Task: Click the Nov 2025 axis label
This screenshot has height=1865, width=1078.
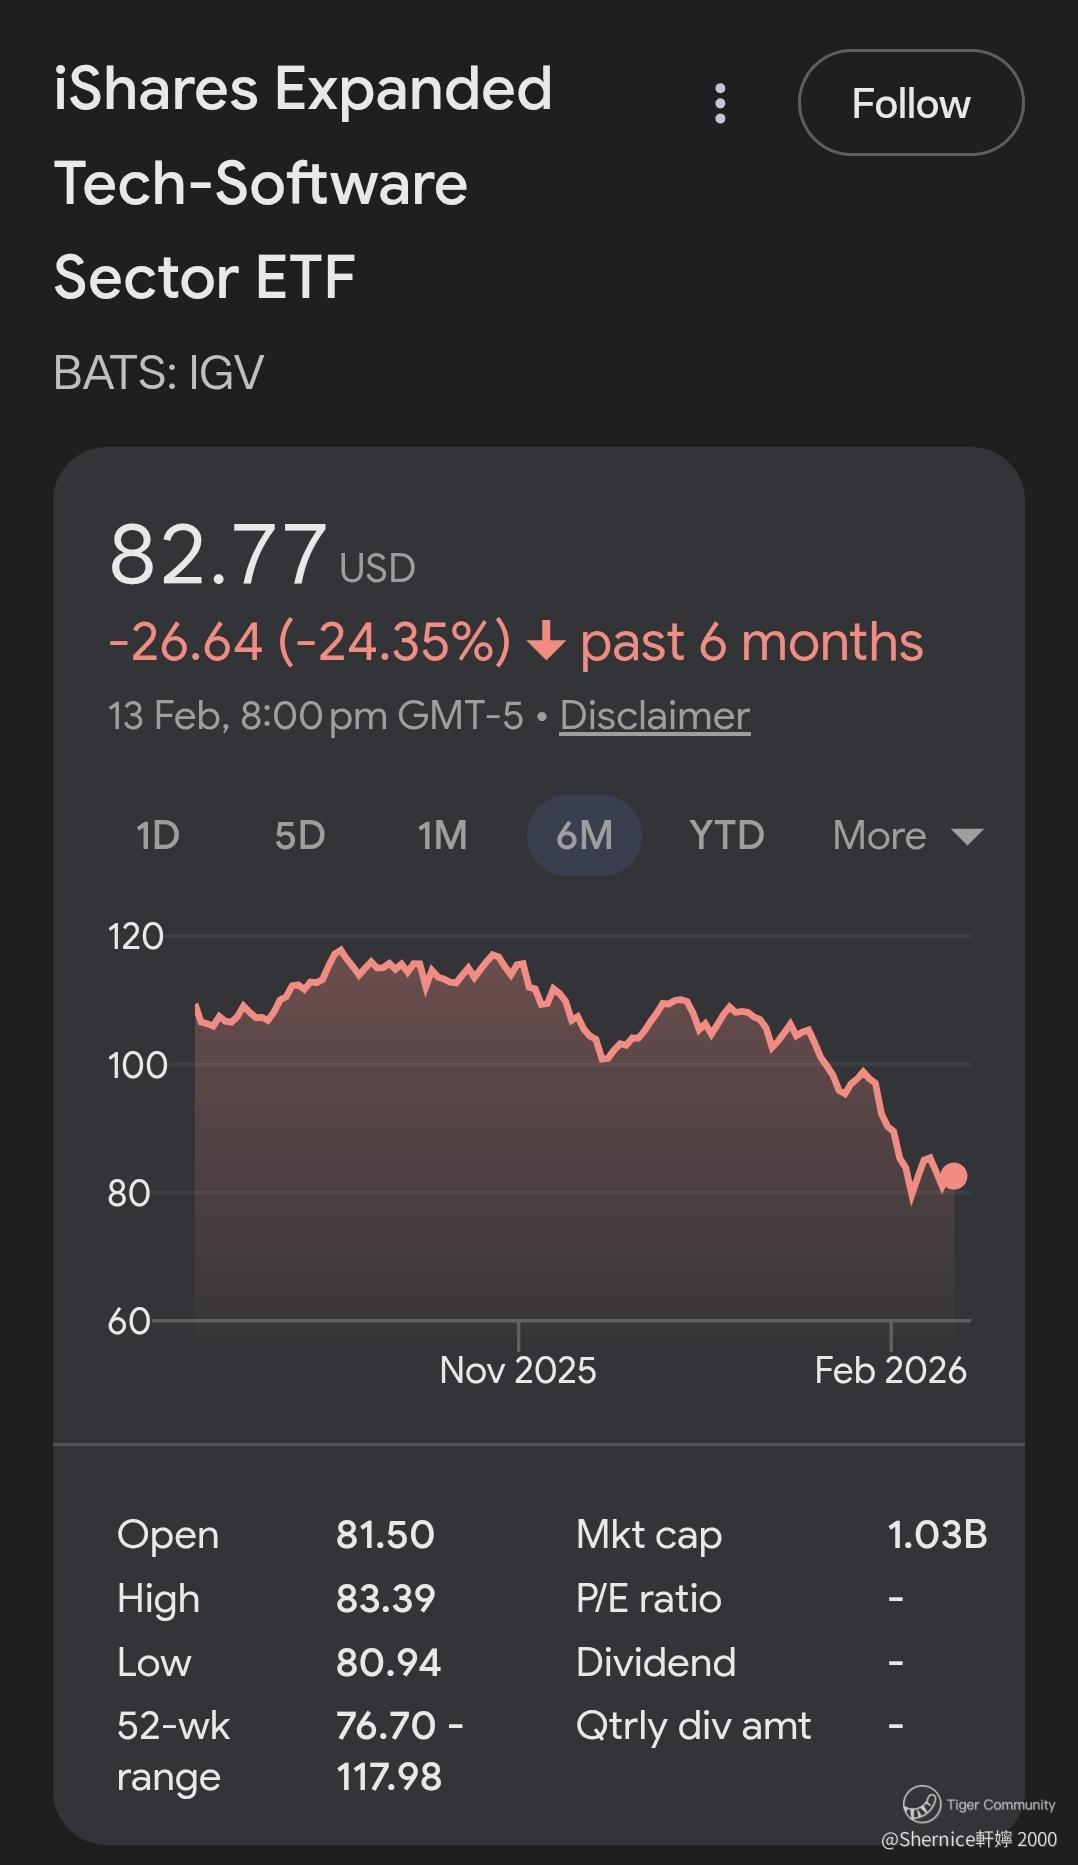Action: (x=518, y=1369)
